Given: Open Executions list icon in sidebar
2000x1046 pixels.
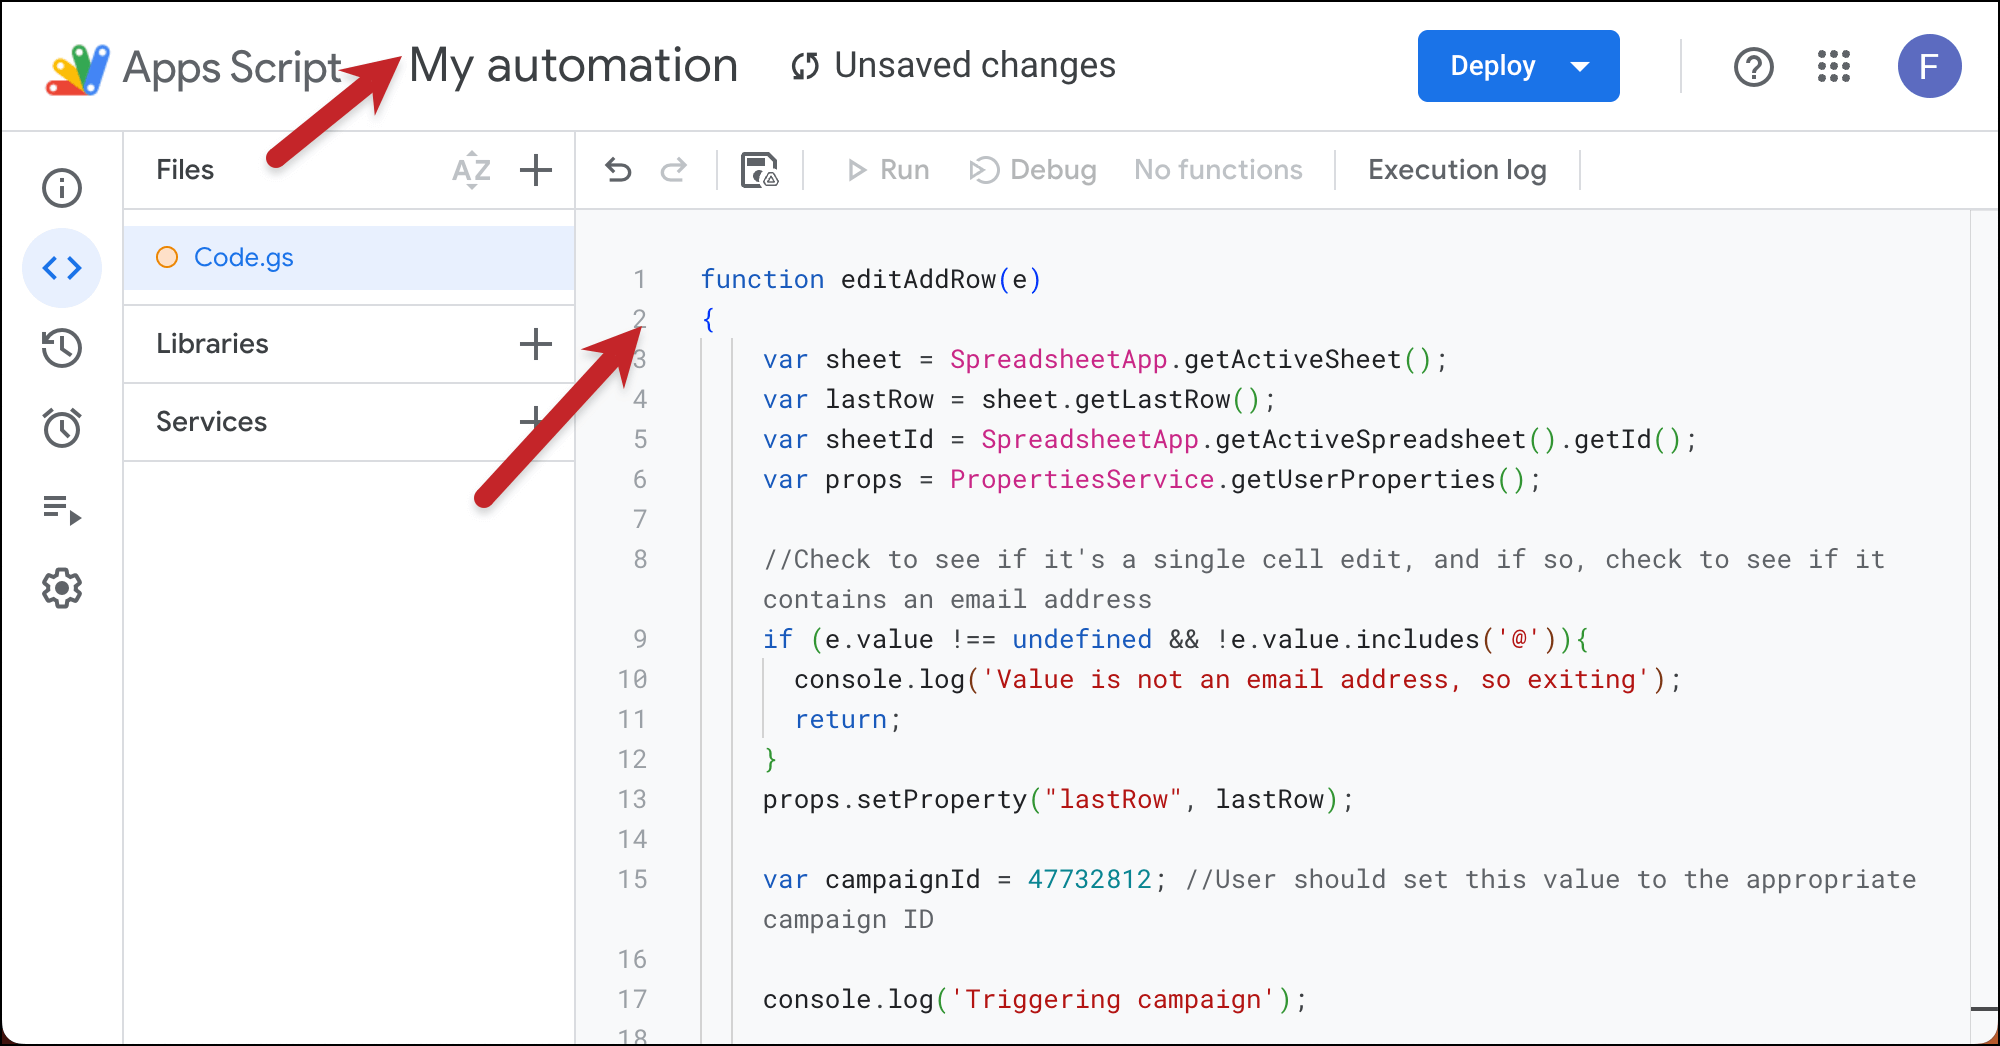Looking at the screenshot, I should coord(62,509).
